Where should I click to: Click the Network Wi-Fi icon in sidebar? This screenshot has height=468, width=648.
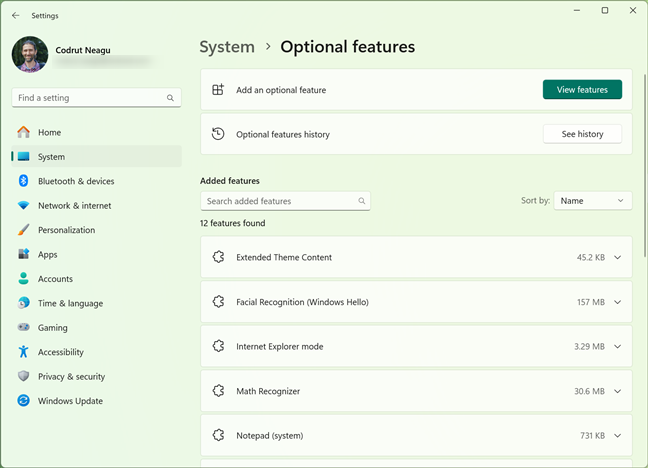[24, 205]
